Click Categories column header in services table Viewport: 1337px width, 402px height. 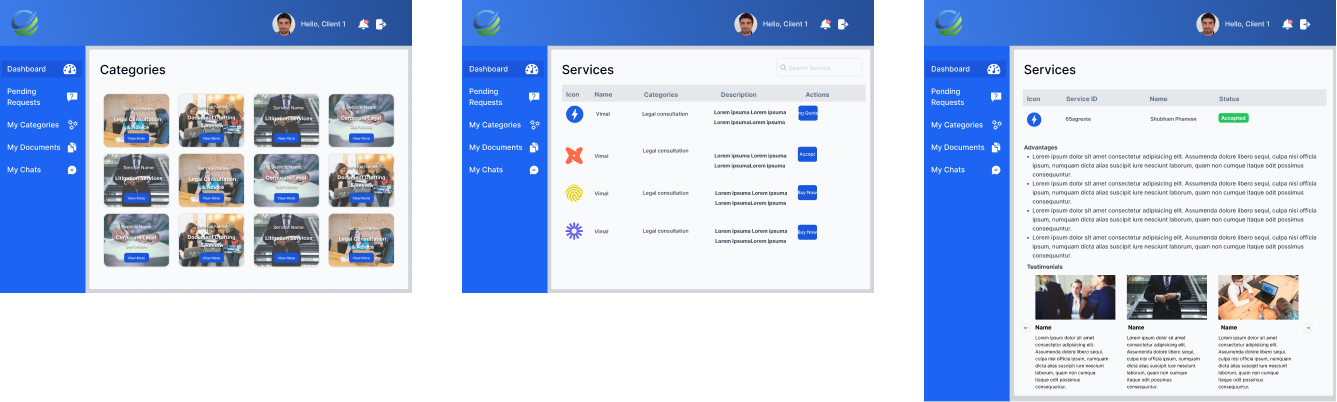660,95
